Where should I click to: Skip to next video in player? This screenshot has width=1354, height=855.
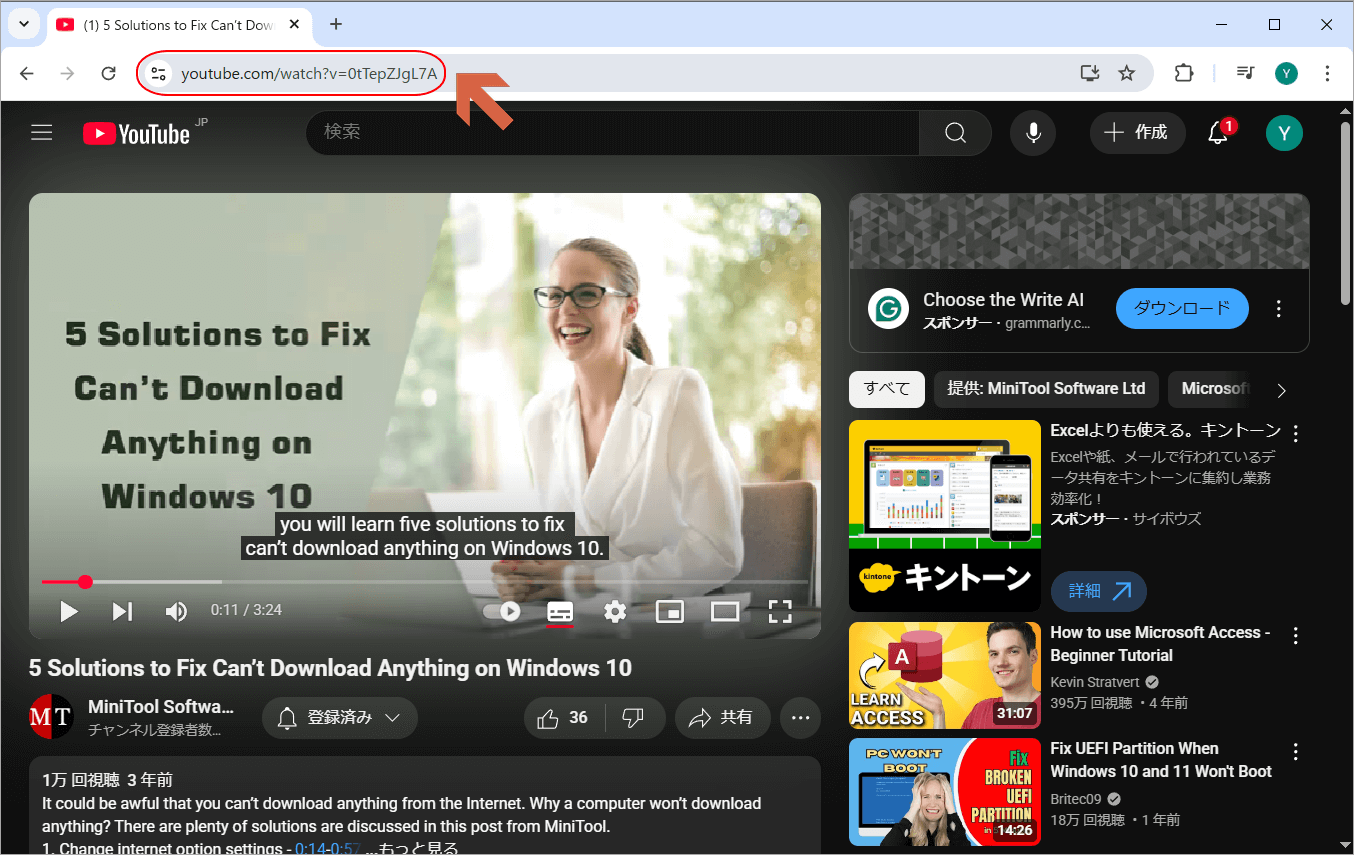tap(122, 611)
